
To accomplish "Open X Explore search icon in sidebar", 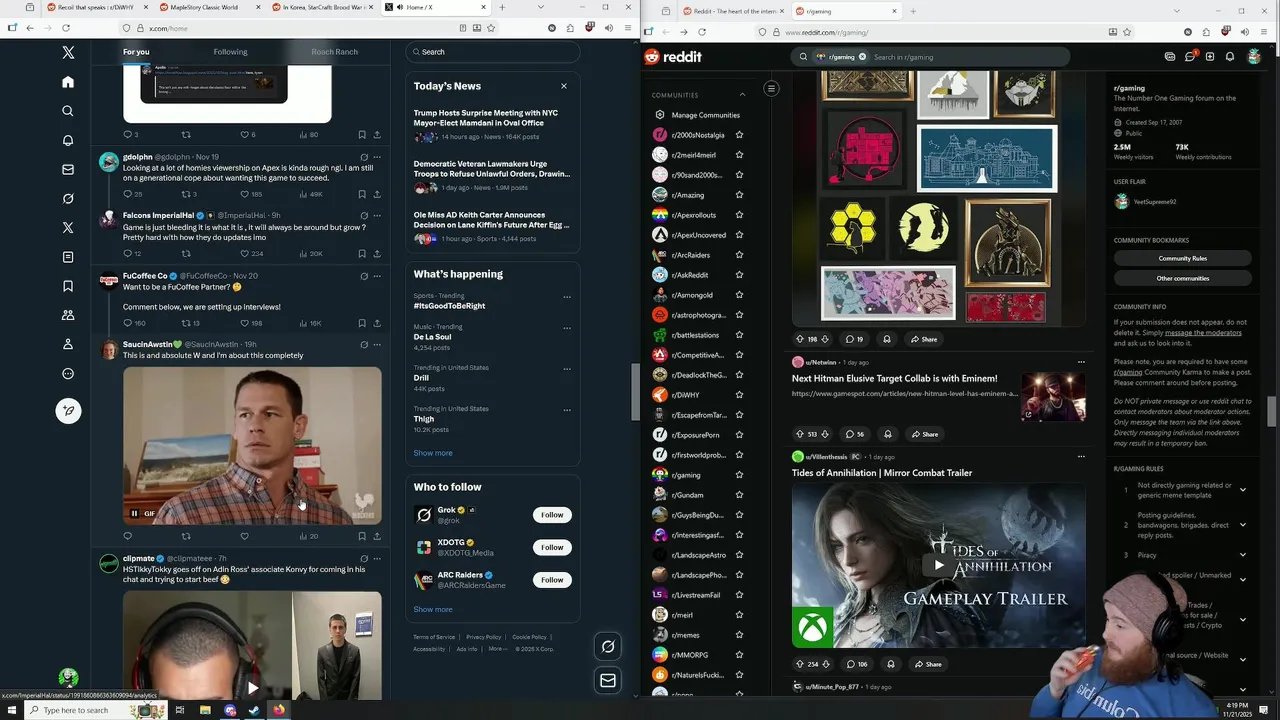I will 68,111.
